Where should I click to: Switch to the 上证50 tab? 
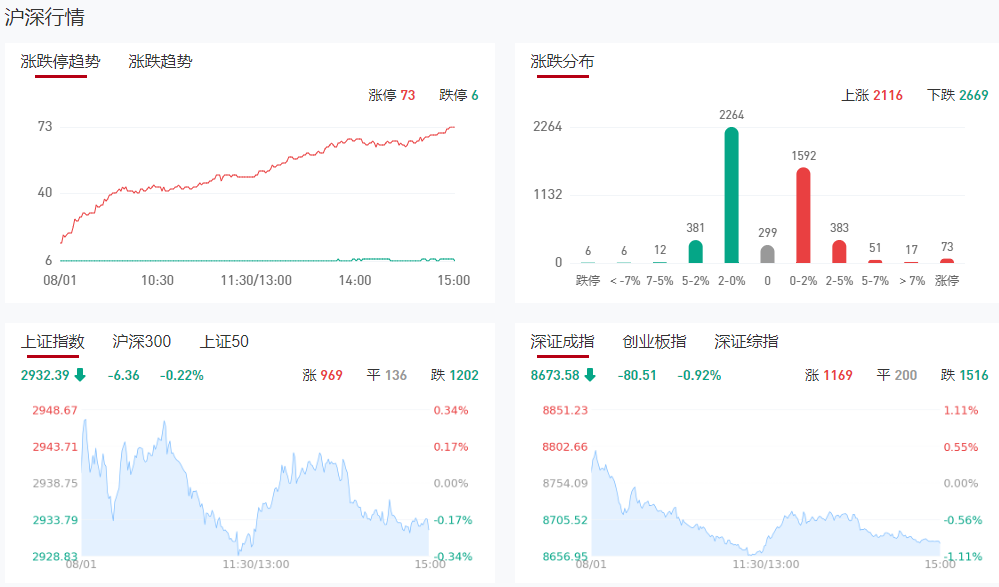224,342
